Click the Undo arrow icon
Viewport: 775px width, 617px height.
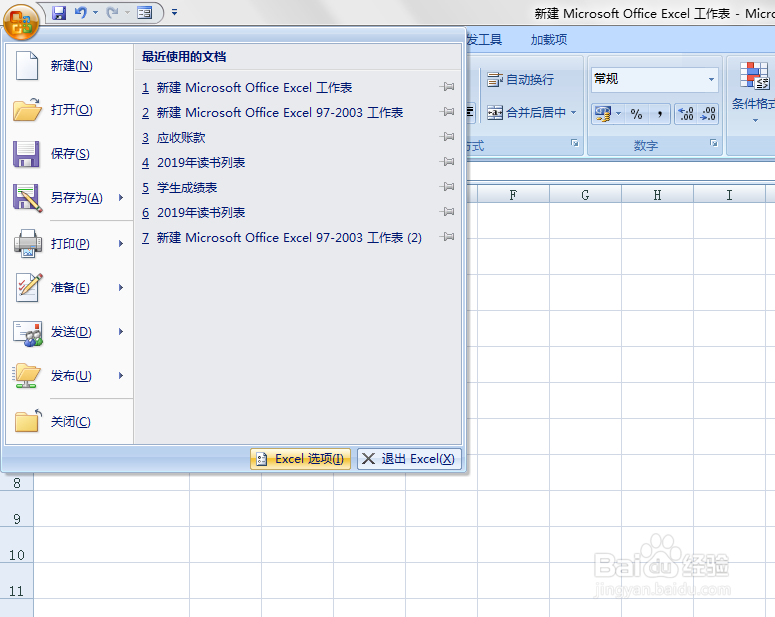81,13
